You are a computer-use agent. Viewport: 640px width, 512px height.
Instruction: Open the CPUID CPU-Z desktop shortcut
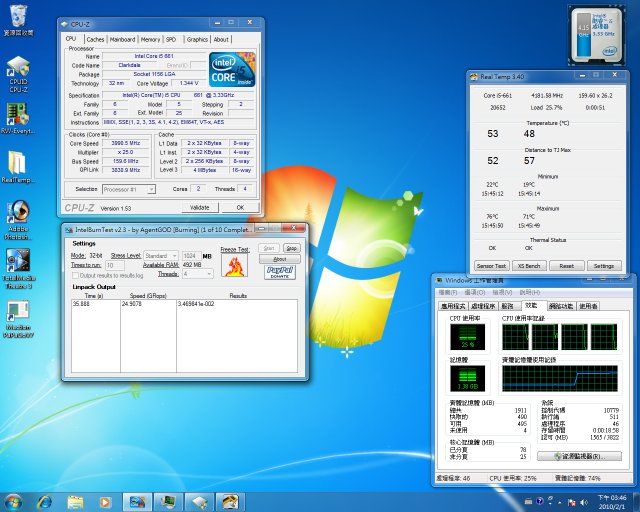[x=18, y=75]
